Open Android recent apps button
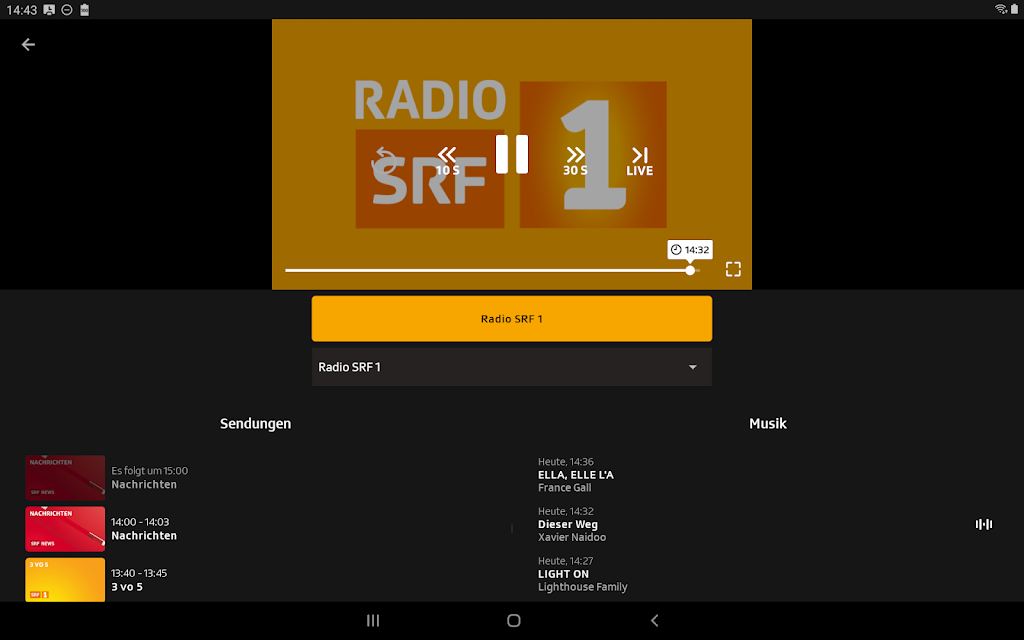The height and width of the screenshot is (640, 1024). 373,620
